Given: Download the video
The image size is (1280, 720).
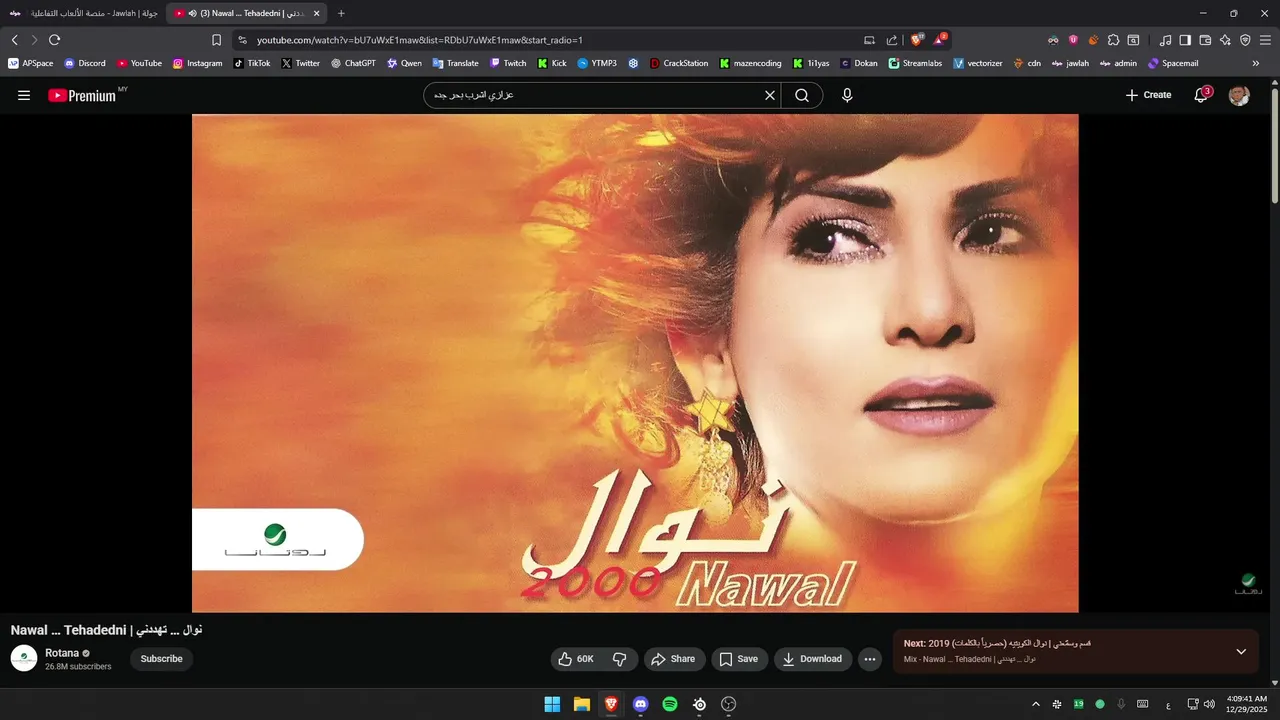Looking at the screenshot, I should pyautogui.click(x=813, y=659).
